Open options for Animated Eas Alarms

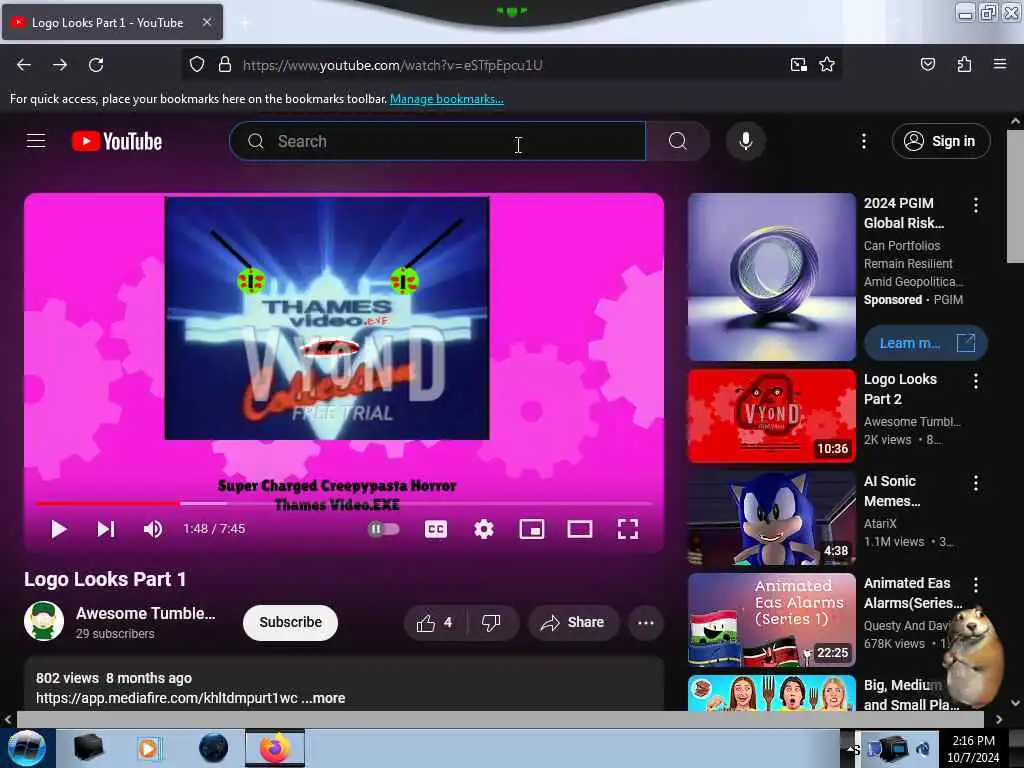click(x=976, y=584)
